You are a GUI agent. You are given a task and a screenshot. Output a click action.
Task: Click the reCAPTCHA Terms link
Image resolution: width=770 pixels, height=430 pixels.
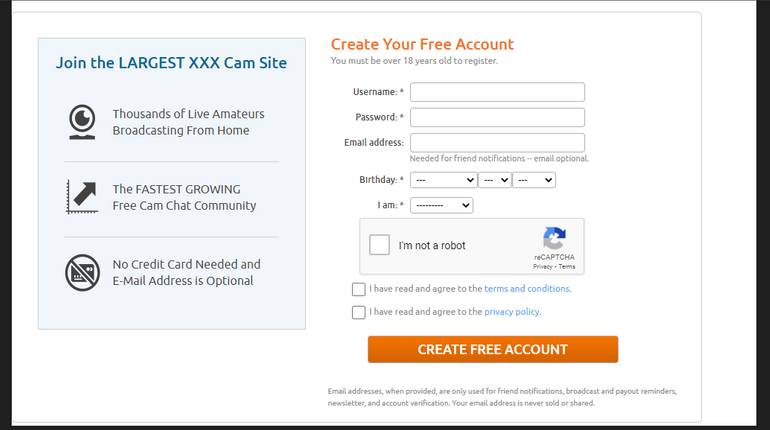[x=567, y=267]
